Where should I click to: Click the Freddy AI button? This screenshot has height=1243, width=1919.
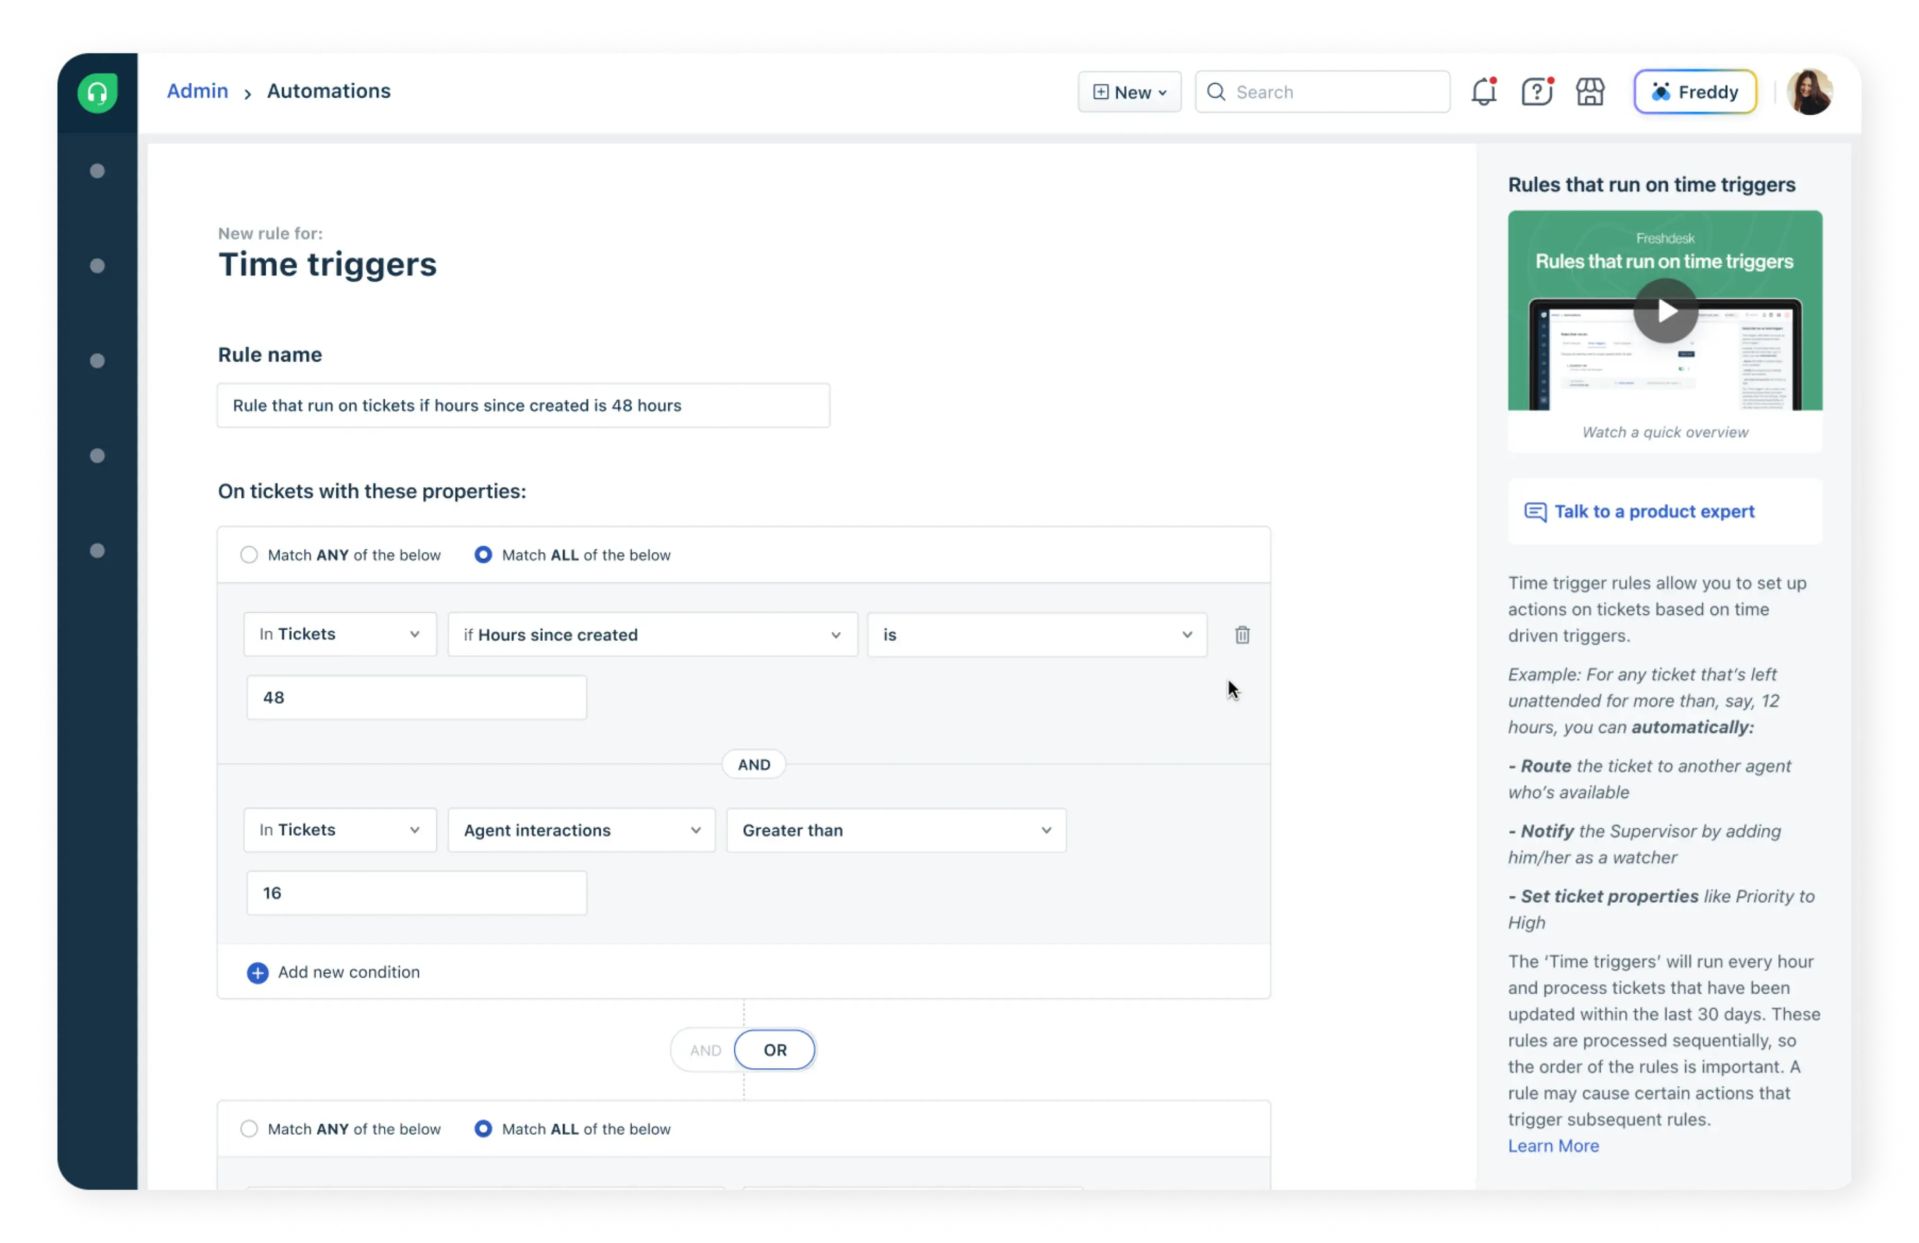(x=1694, y=91)
